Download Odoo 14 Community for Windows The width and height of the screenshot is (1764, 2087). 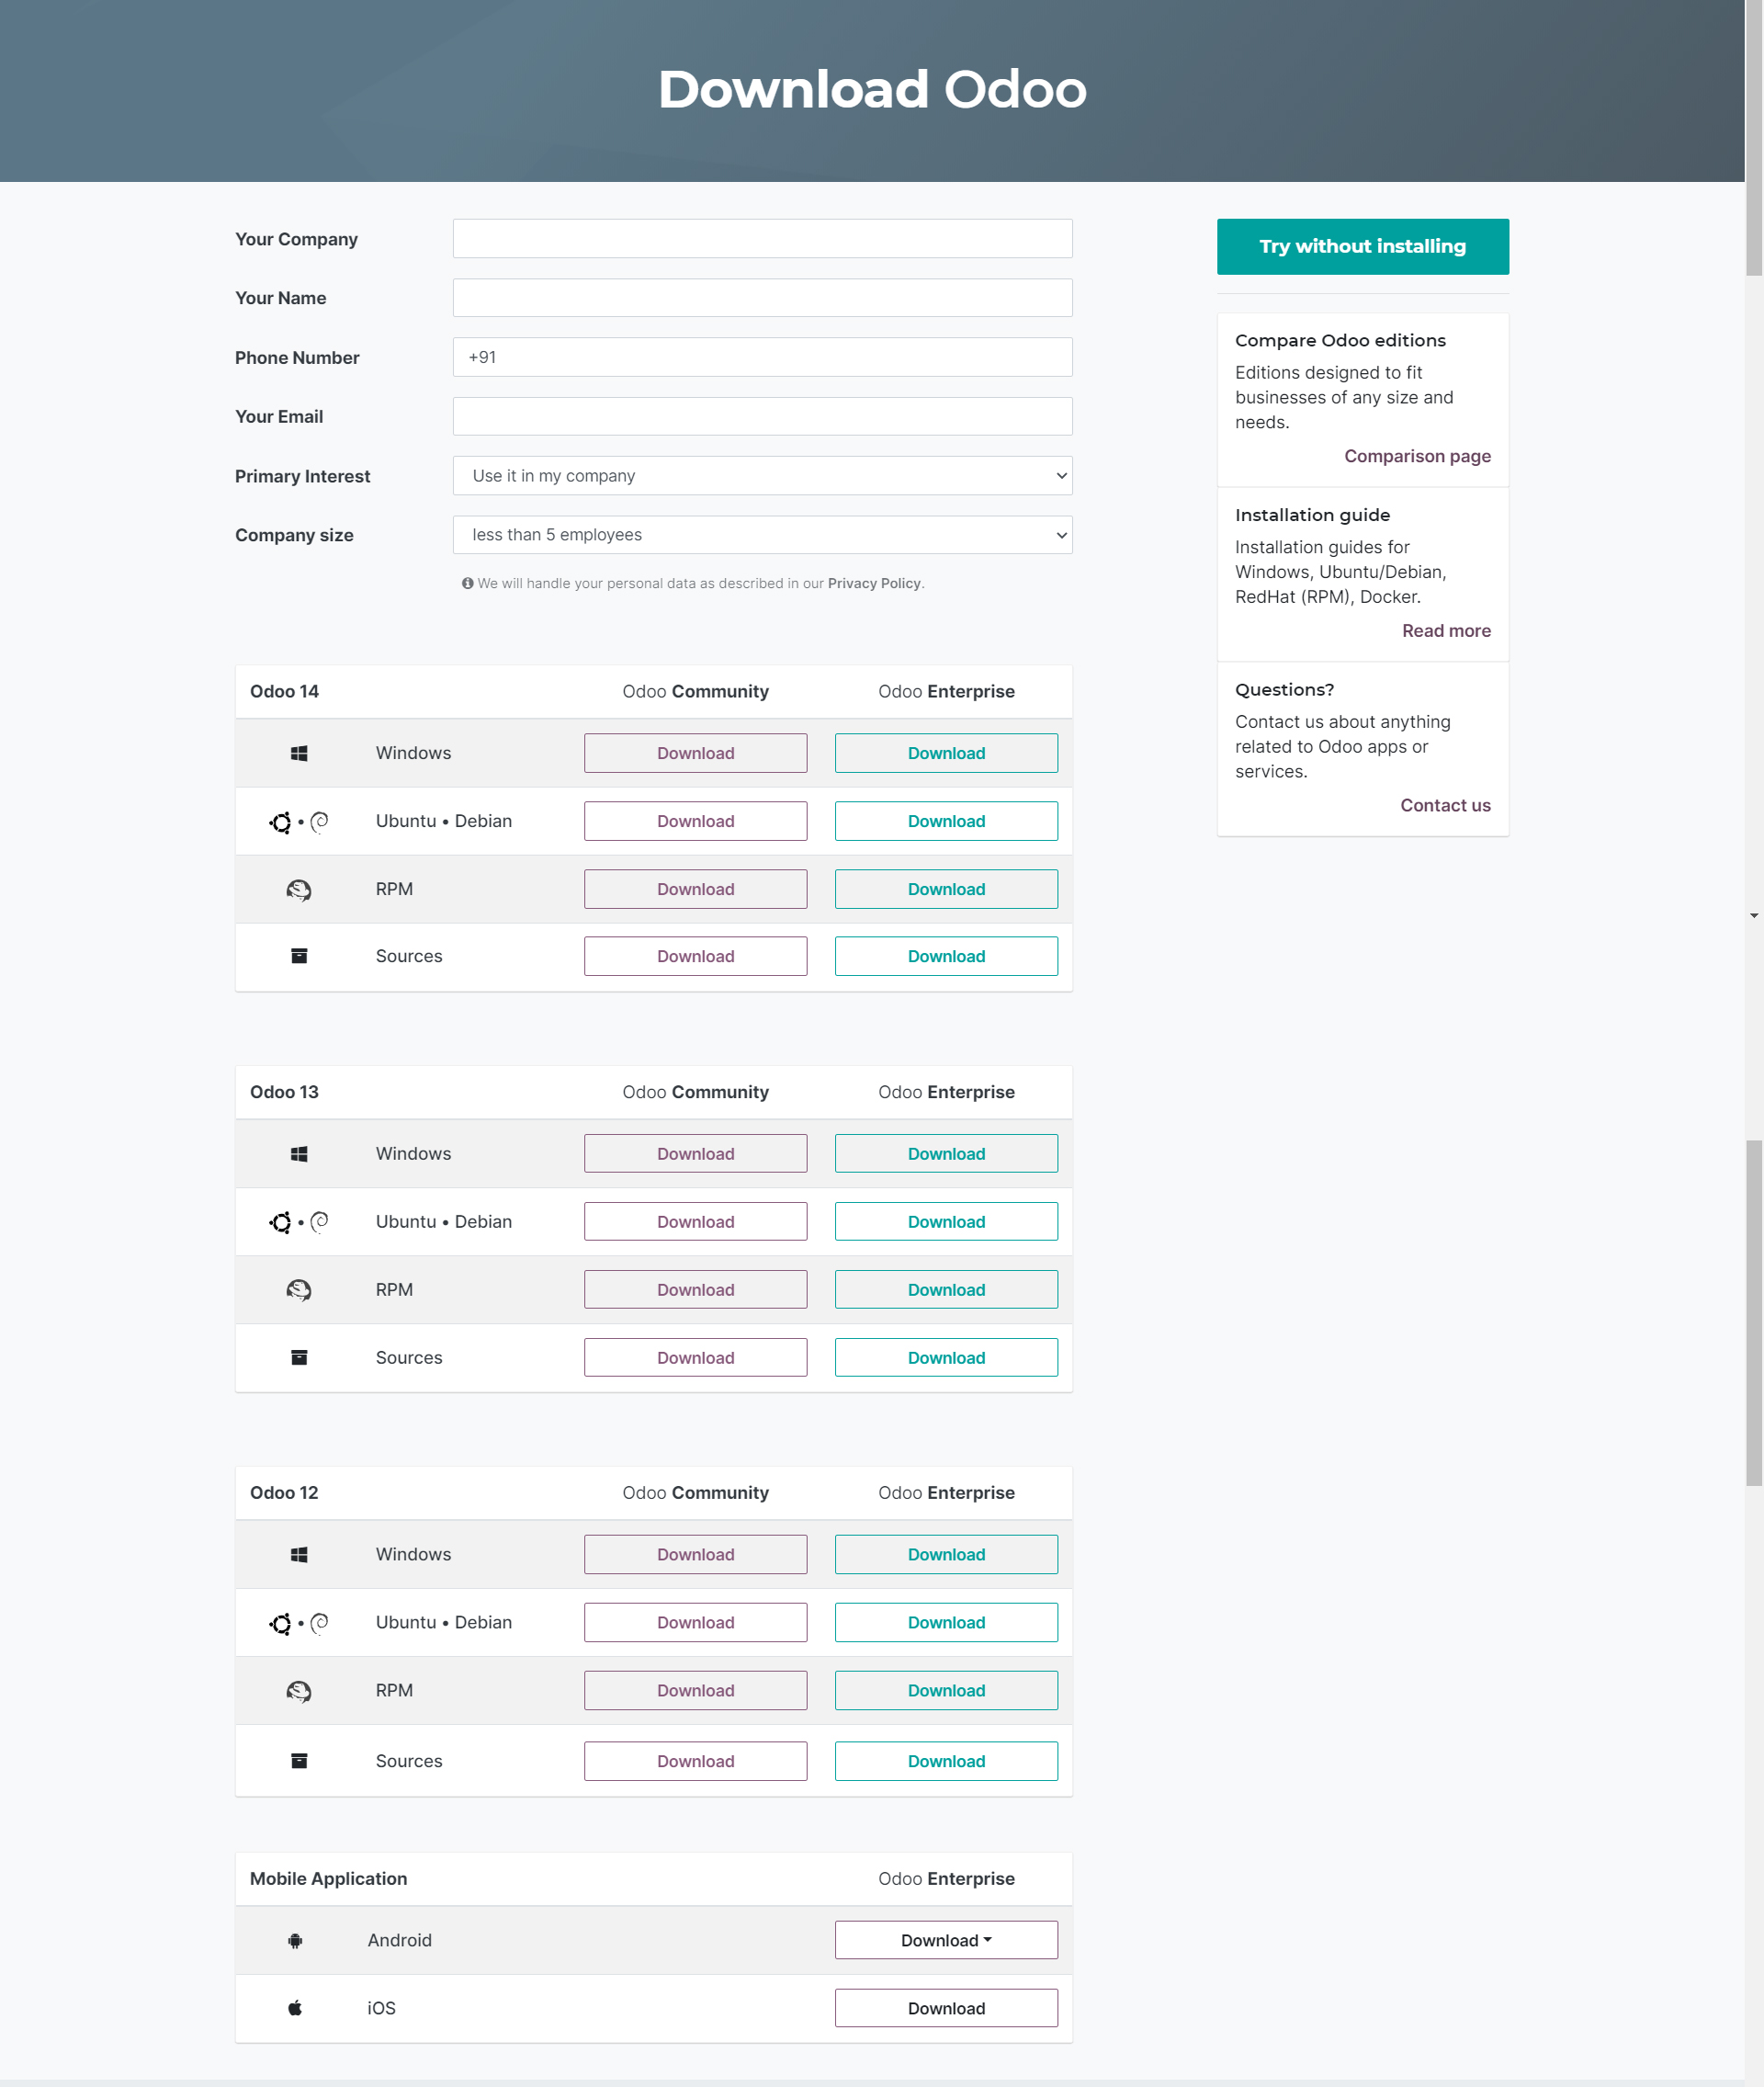(695, 753)
